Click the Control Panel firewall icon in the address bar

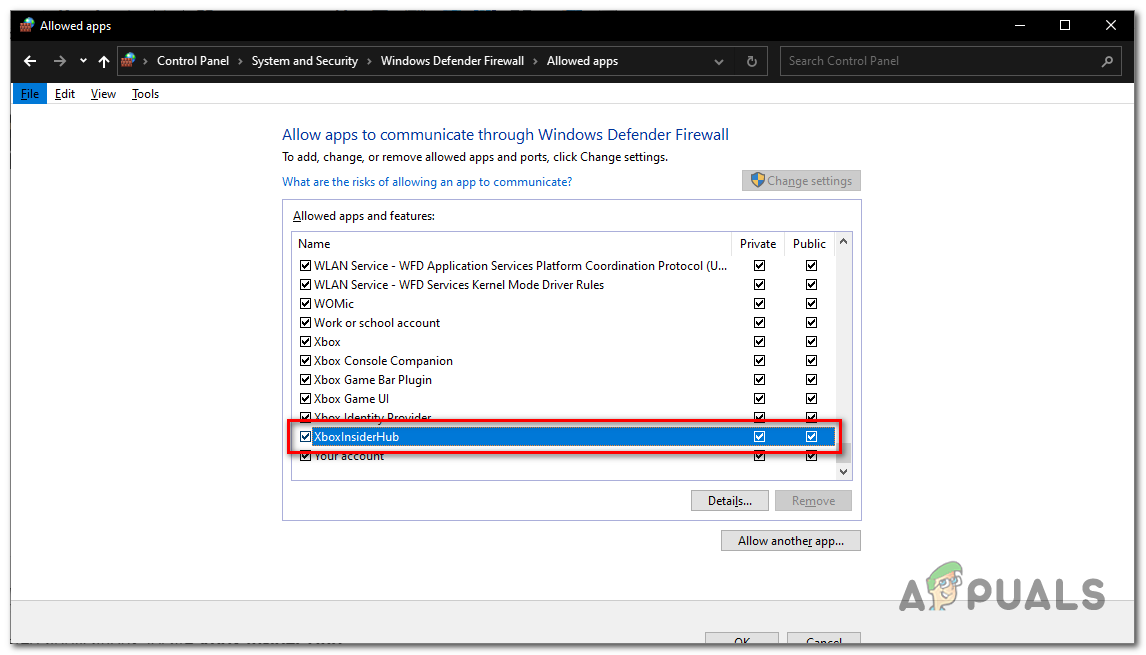coord(129,61)
